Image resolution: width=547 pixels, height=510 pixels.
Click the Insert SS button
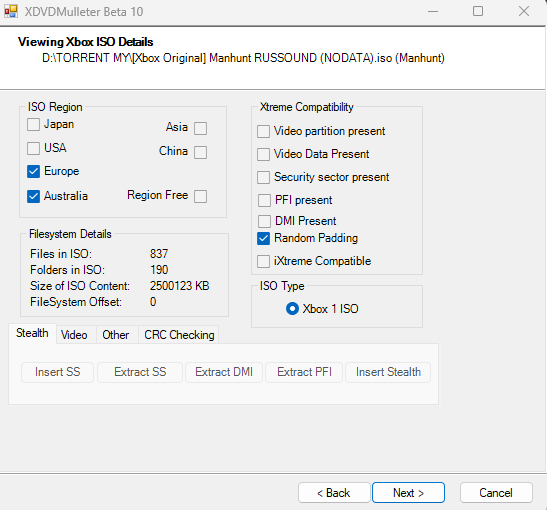coord(58,372)
